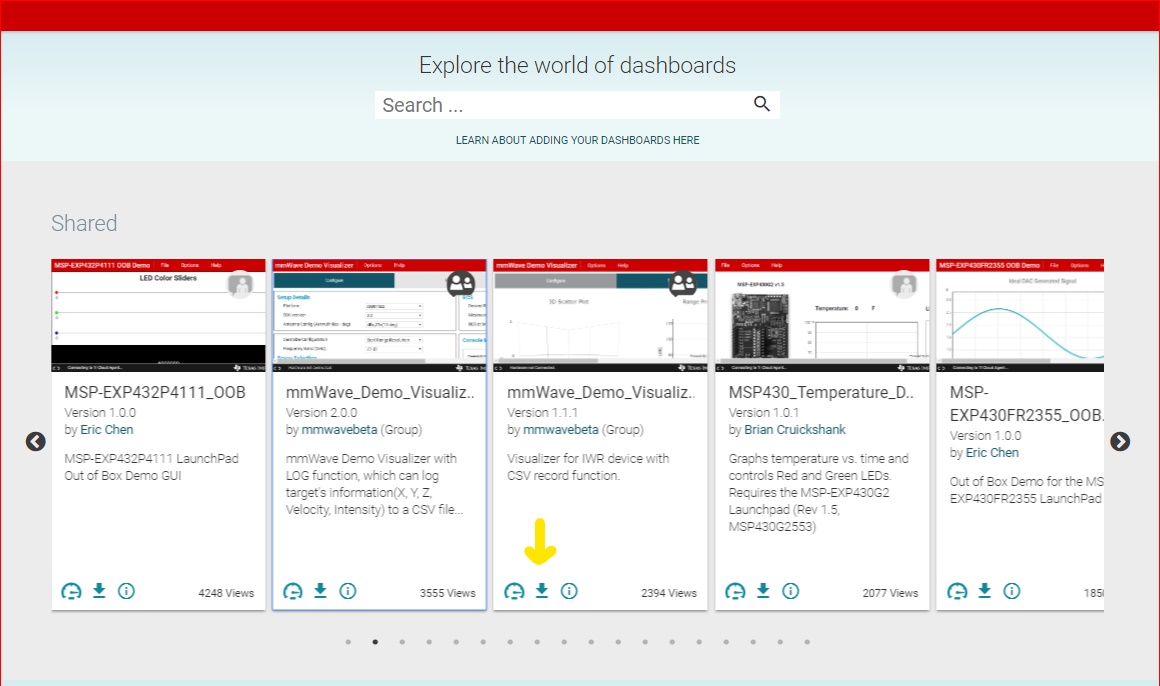Launch MSP-EXP432P4111_OOB dashboard gauge icon
This screenshot has height=686, width=1160.
[x=71, y=591]
